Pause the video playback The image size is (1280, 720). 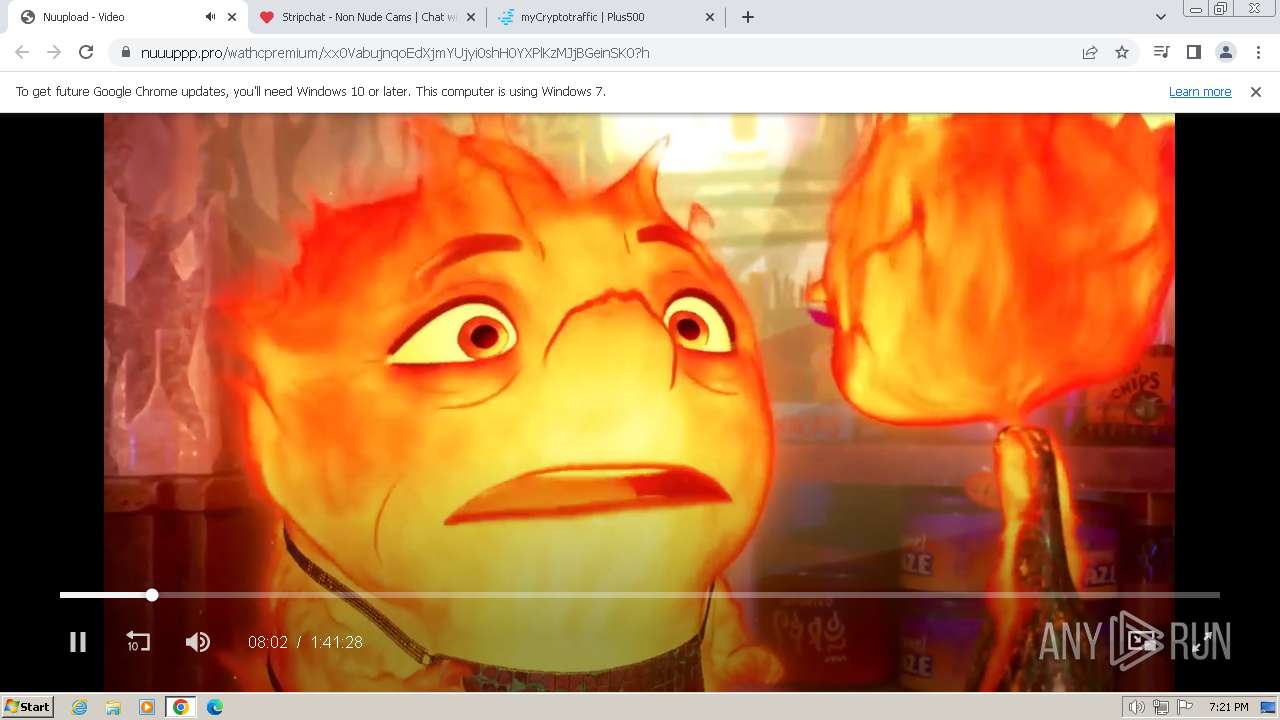pos(78,642)
